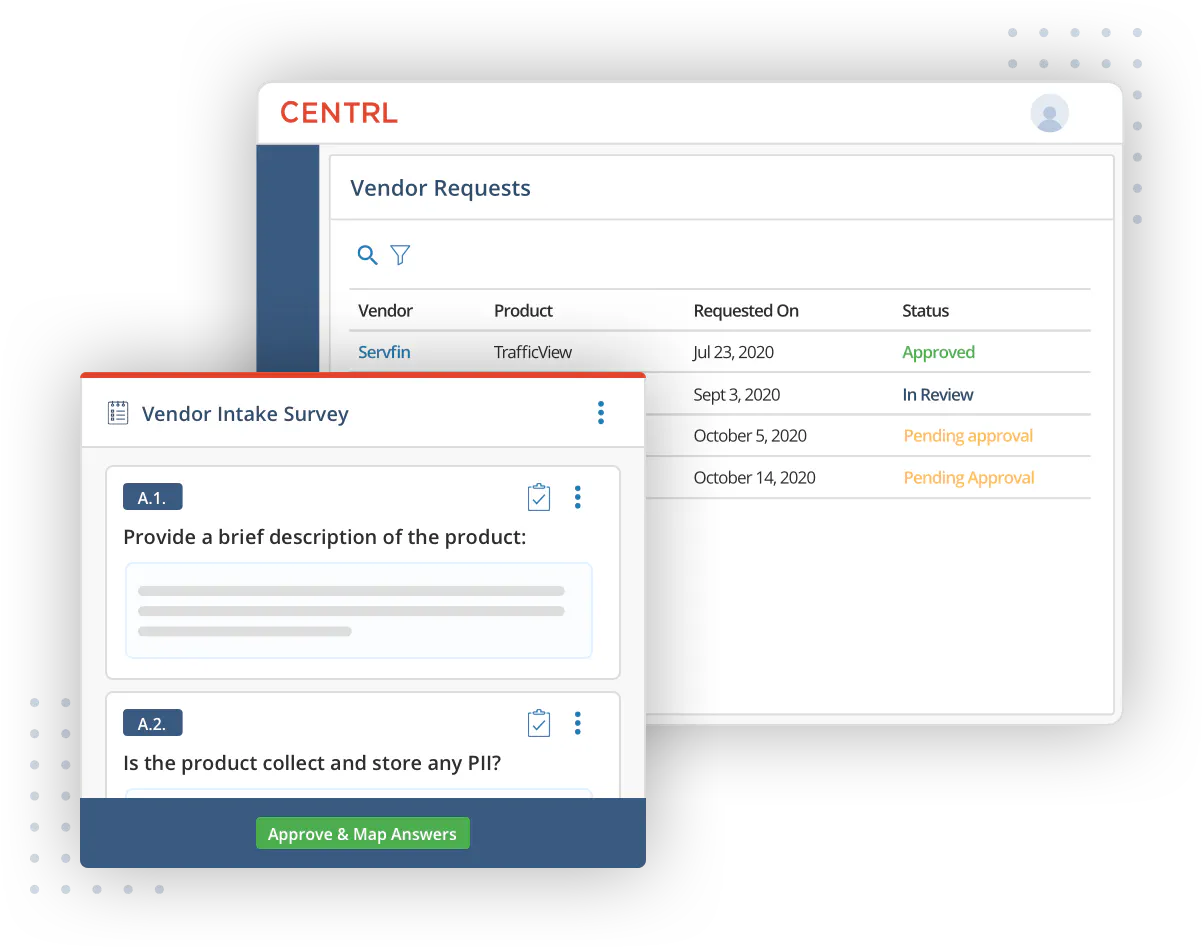Screen dimensions: 1202x948
Task: Open the three-dot menu for question A.1.
Action: pos(577,497)
